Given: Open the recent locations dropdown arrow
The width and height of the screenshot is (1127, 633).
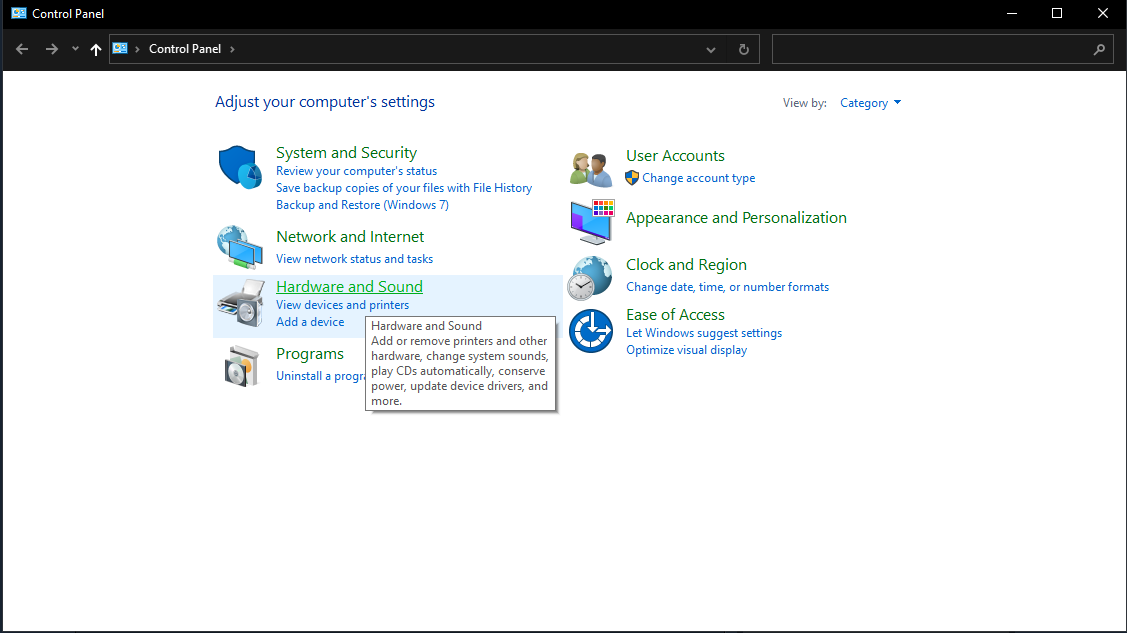Looking at the screenshot, I should pos(75,49).
